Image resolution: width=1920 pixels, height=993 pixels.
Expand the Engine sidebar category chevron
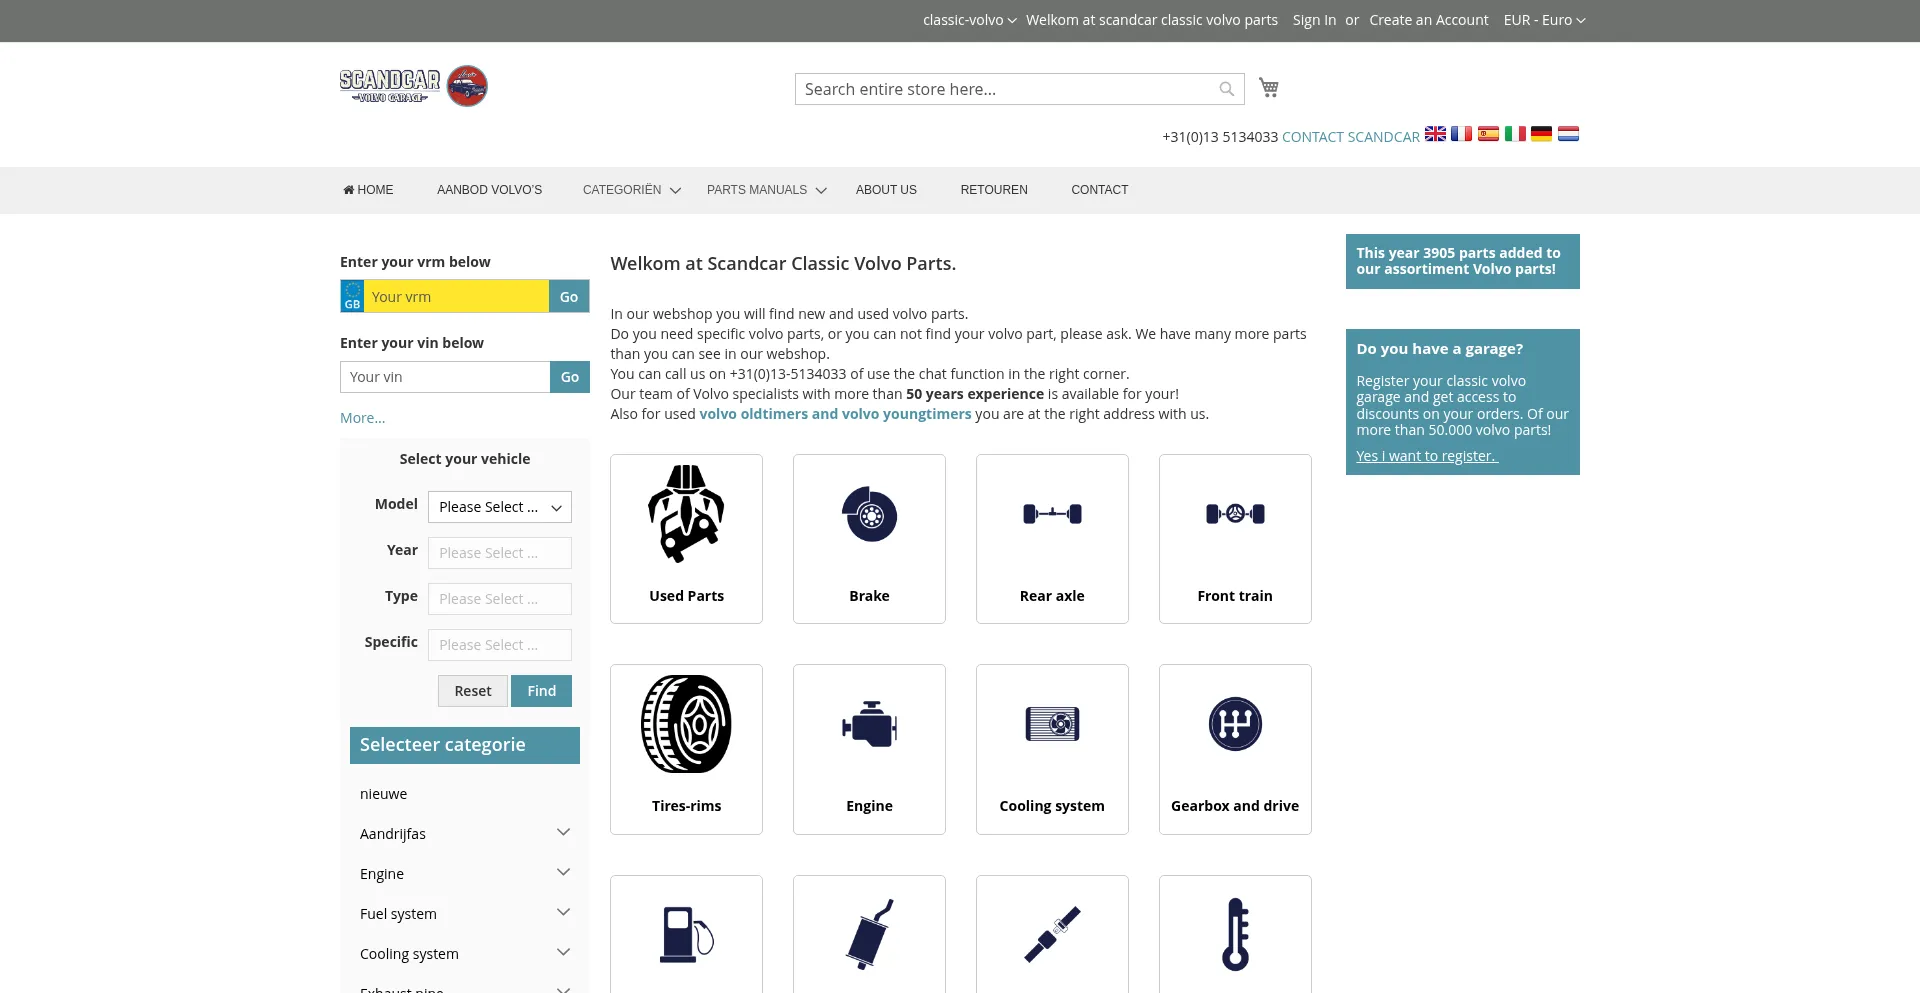(563, 872)
